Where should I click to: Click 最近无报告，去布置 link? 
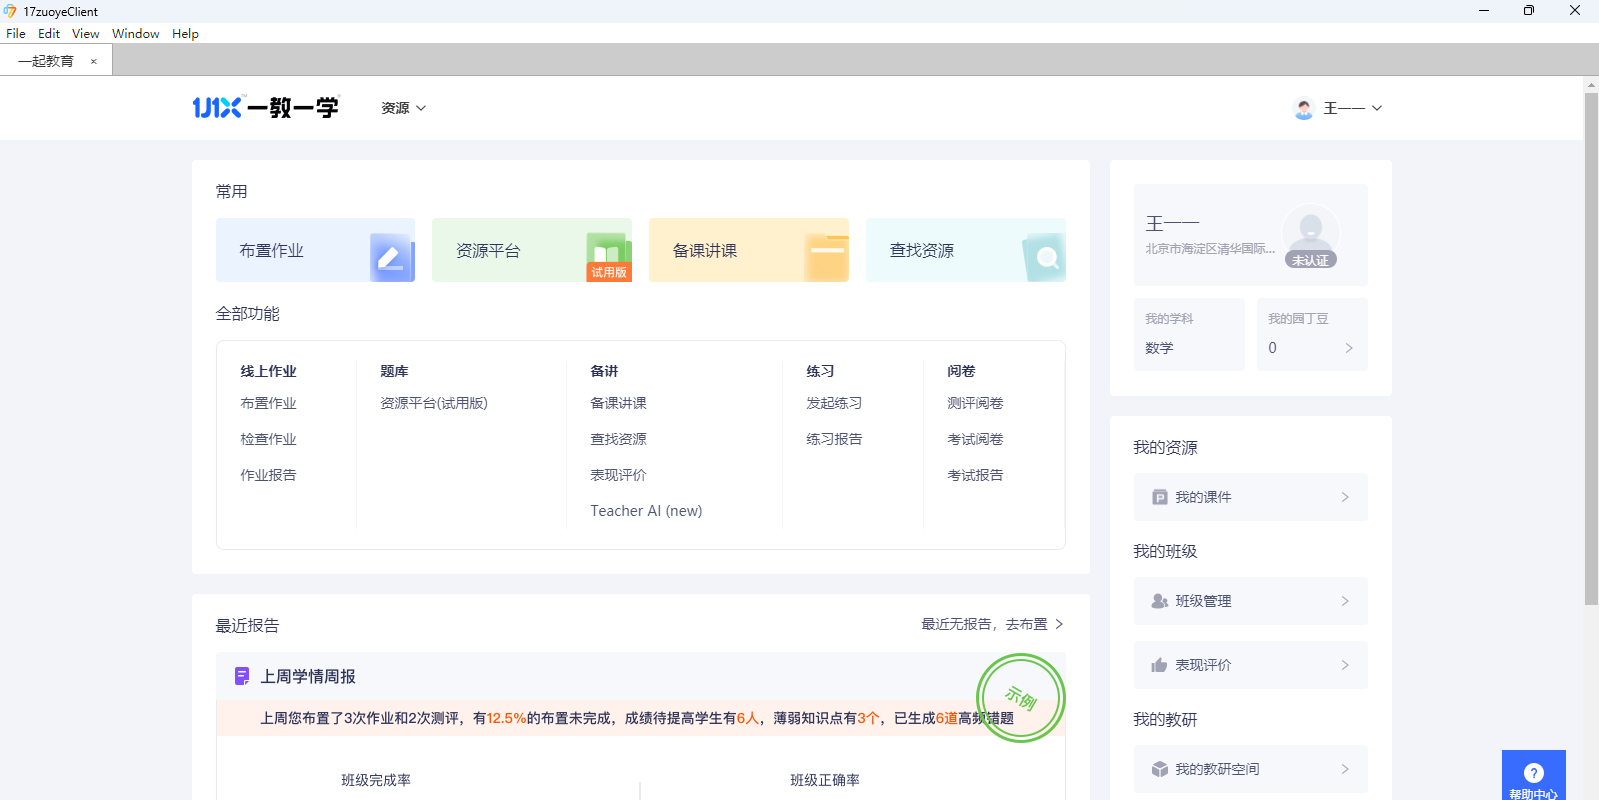click(991, 624)
